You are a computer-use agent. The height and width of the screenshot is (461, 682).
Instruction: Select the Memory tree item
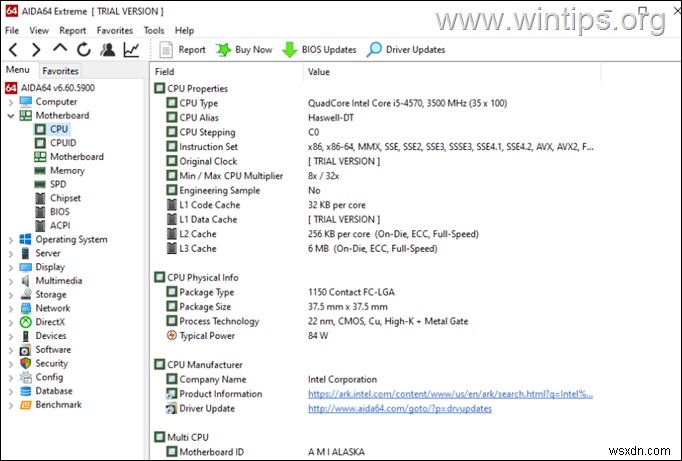[x=67, y=170]
